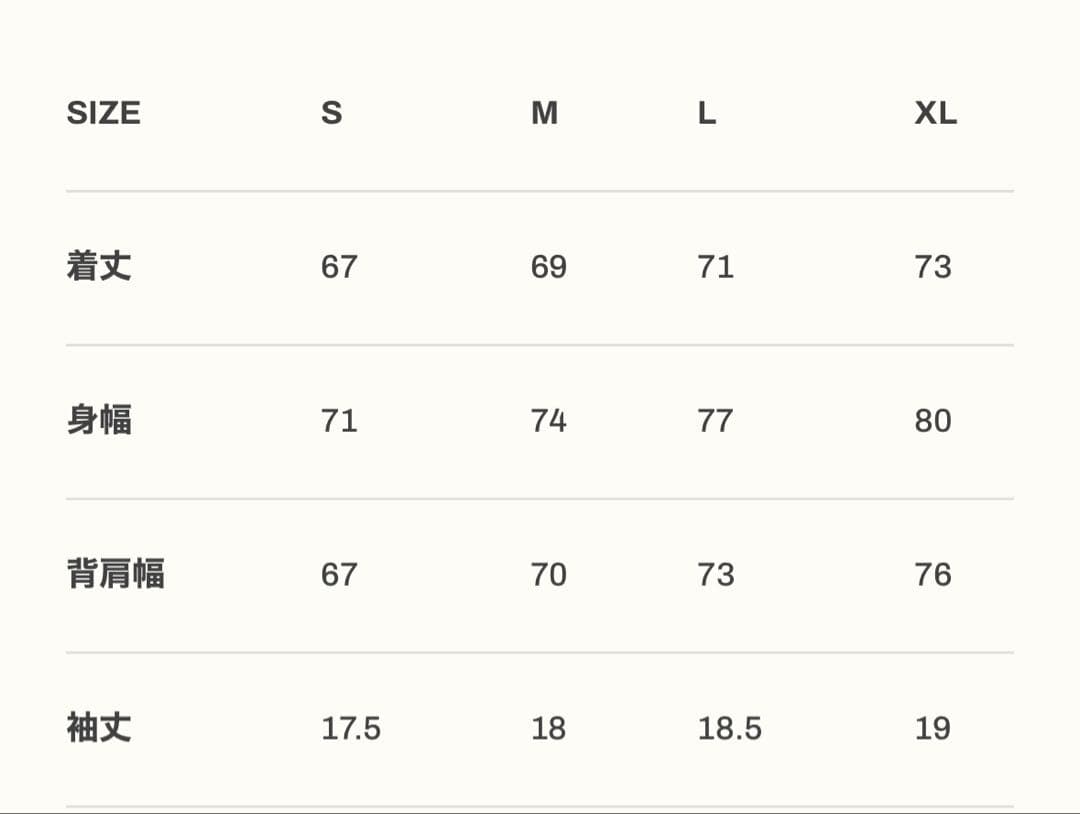1080x814 pixels.
Task: Select the M size column header
Action: 544,113
